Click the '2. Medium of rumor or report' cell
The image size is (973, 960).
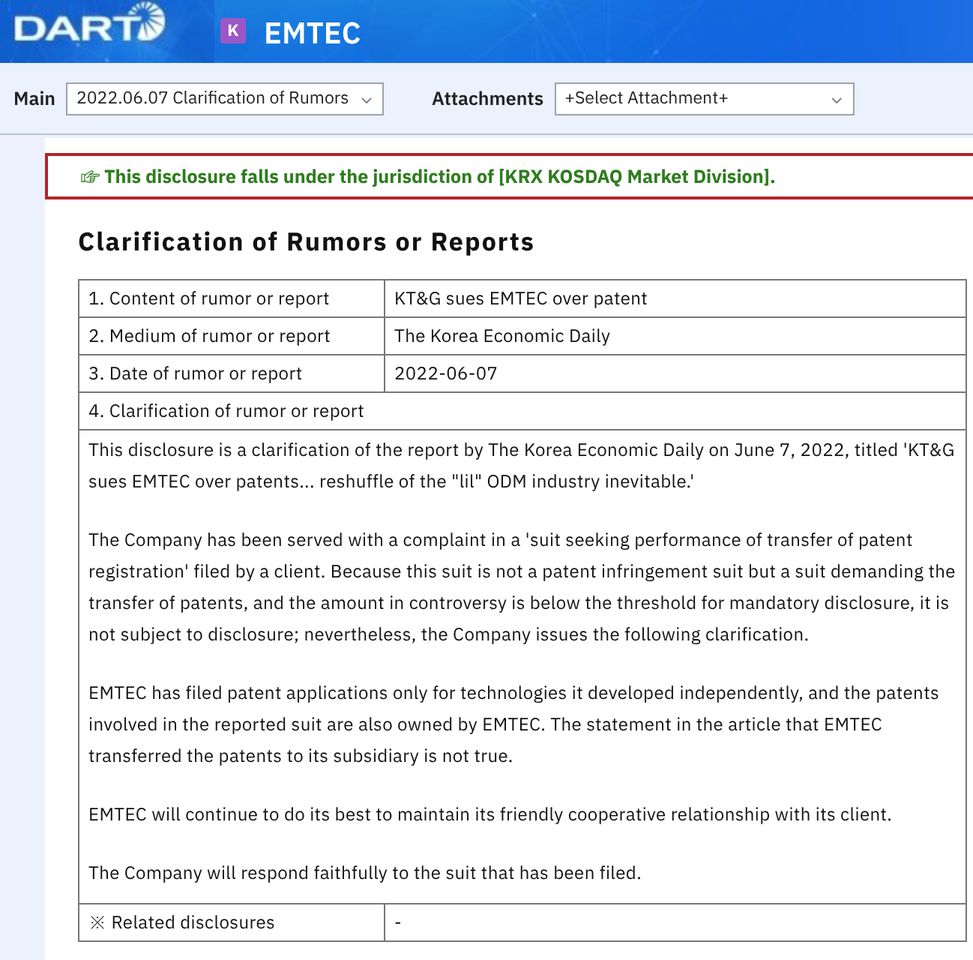(231, 336)
